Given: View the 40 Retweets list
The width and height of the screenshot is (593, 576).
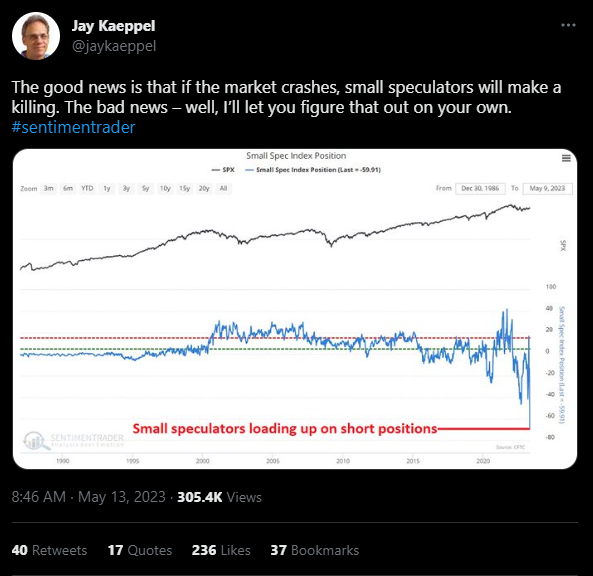Looking at the screenshot, I should [x=49, y=550].
